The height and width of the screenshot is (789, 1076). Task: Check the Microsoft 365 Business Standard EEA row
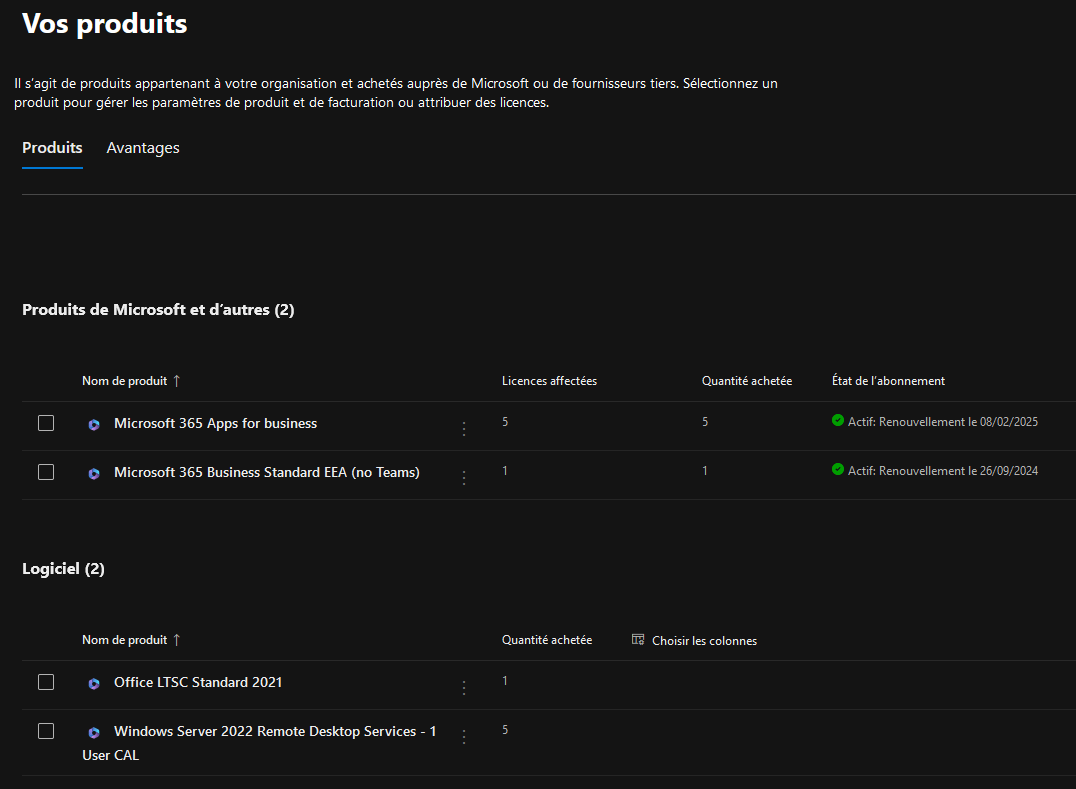46,472
